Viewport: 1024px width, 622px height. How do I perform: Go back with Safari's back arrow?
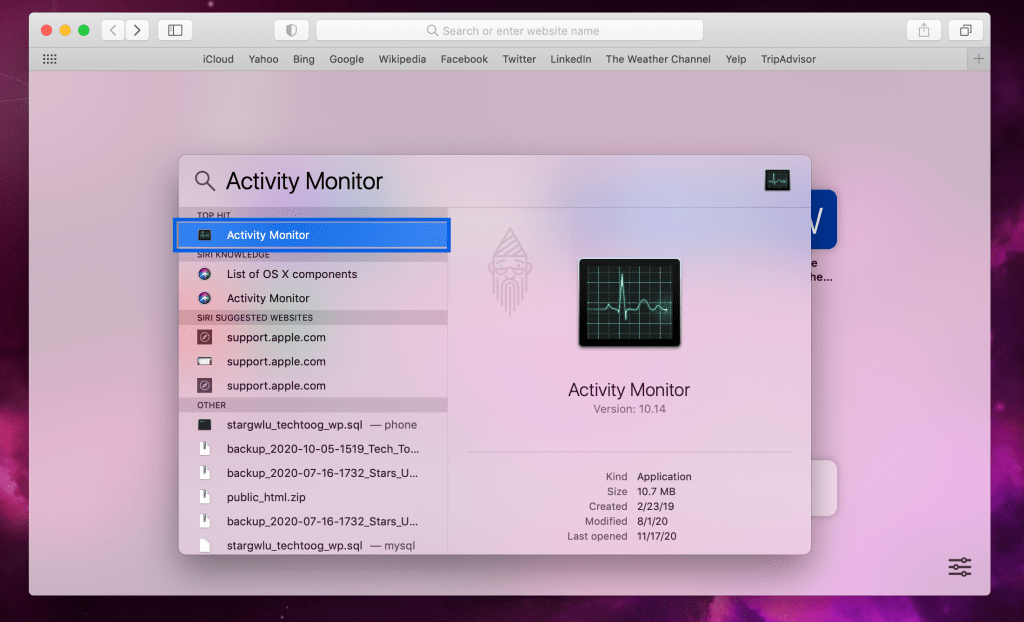coord(113,30)
